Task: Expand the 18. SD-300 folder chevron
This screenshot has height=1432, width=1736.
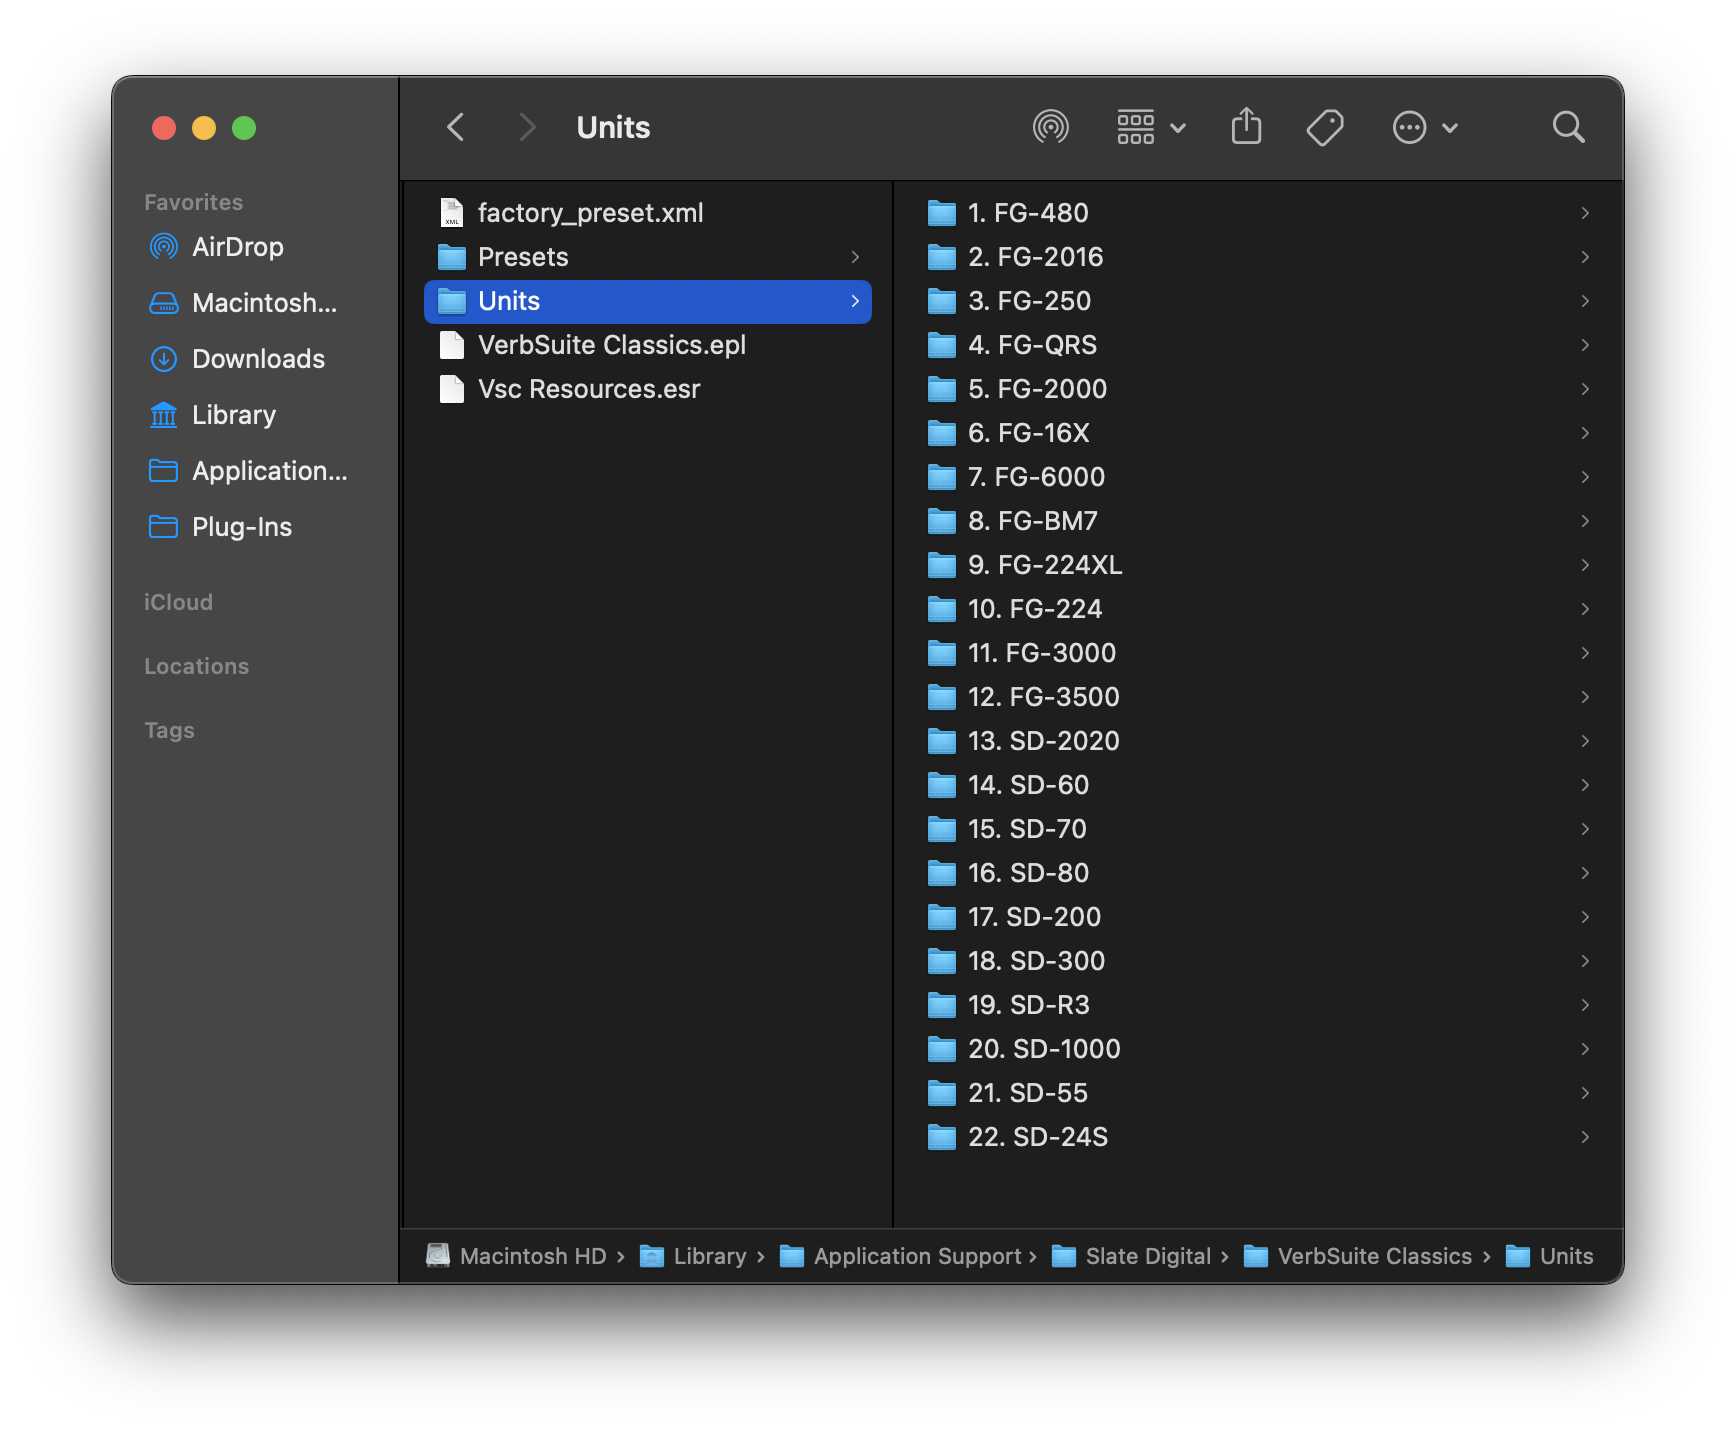Action: (x=1585, y=961)
